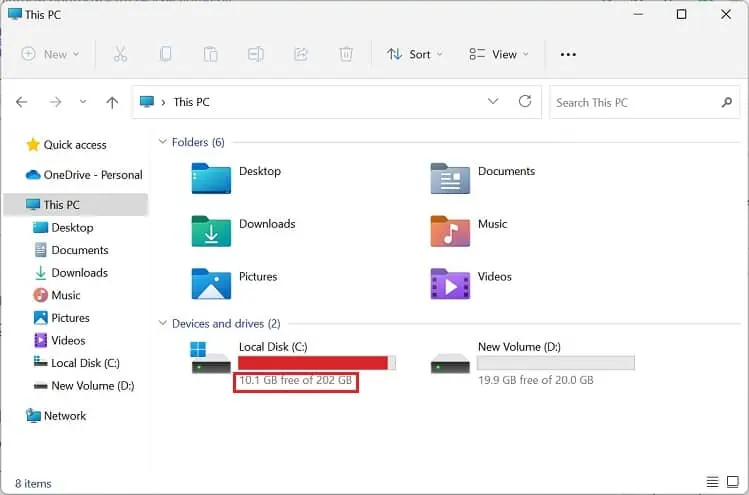The image size is (749, 495).
Task: Open the View dropdown menu
Action: (x=499, y=54)
